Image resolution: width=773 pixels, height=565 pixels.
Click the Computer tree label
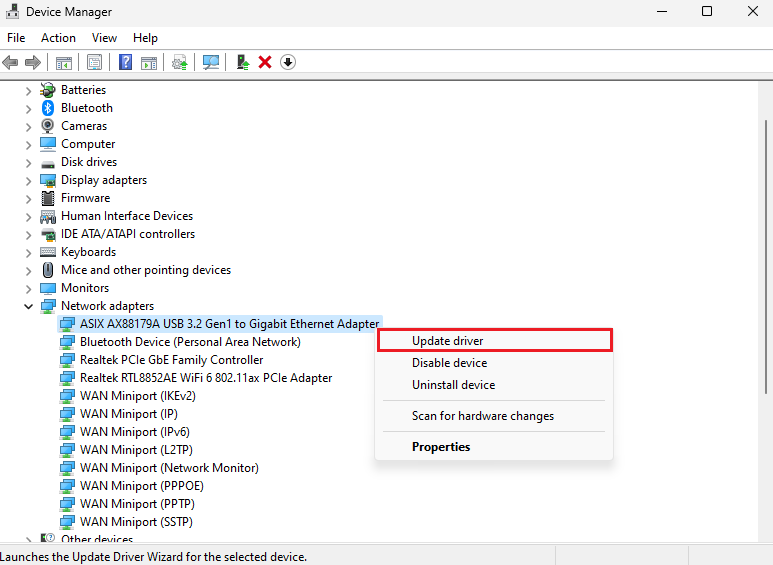[x=88, y=144]
